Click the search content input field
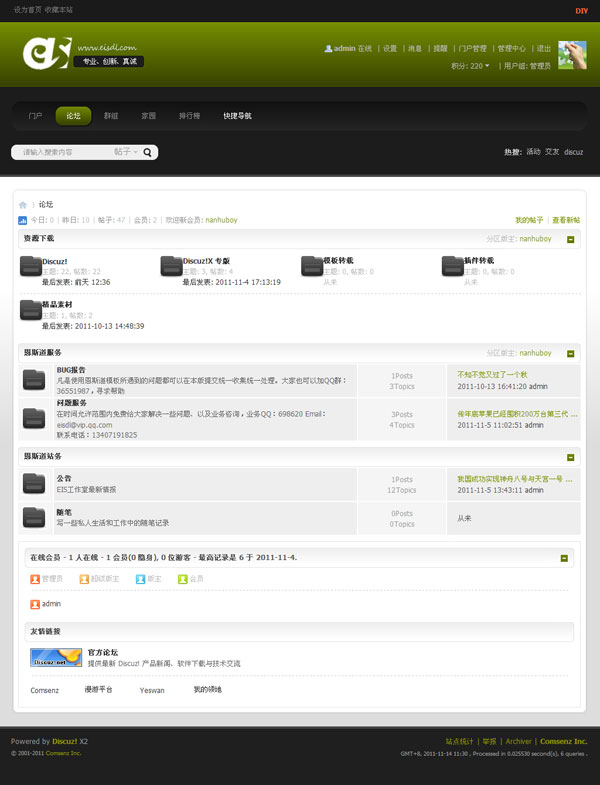Screen dimensions: 600x785 (x=65, y=152)
